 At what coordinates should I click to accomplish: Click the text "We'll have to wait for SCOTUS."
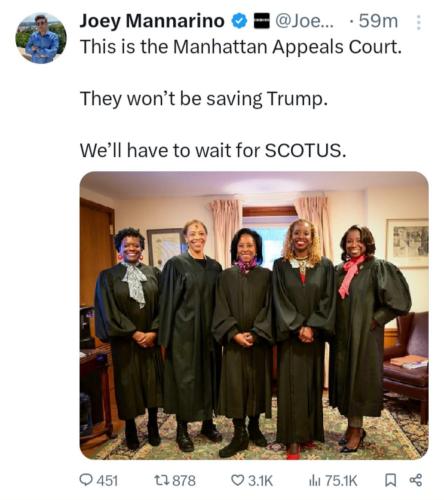pos(213,150)
